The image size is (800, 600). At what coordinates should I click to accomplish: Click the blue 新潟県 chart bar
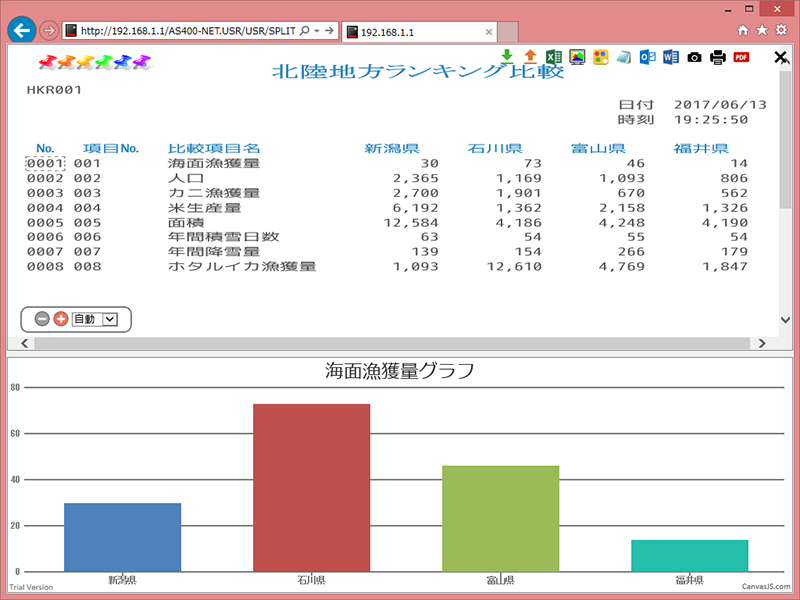click(x=122, y=537)
